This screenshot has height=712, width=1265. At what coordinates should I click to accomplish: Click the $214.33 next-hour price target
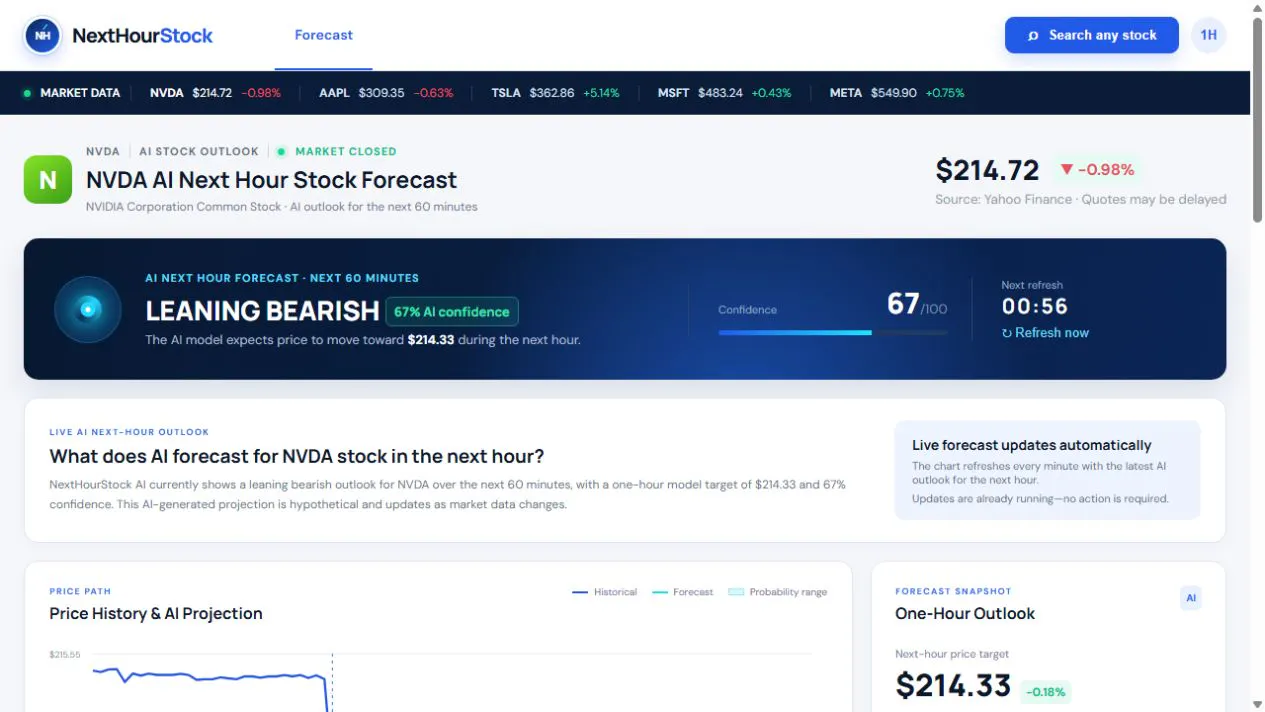pos(953,686)
